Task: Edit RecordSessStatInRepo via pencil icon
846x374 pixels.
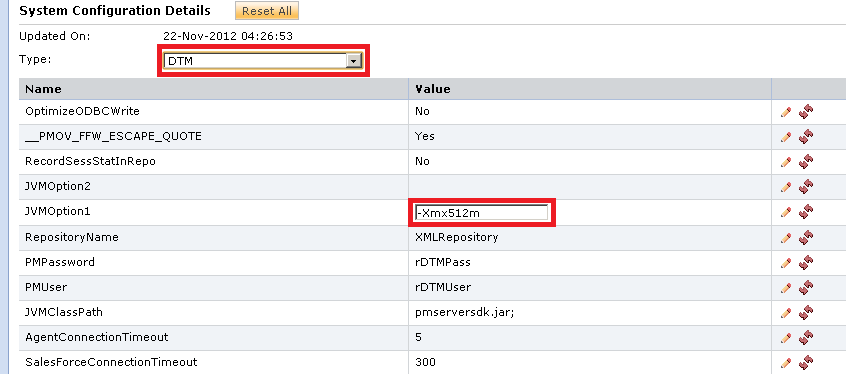Action: (786, 162)
